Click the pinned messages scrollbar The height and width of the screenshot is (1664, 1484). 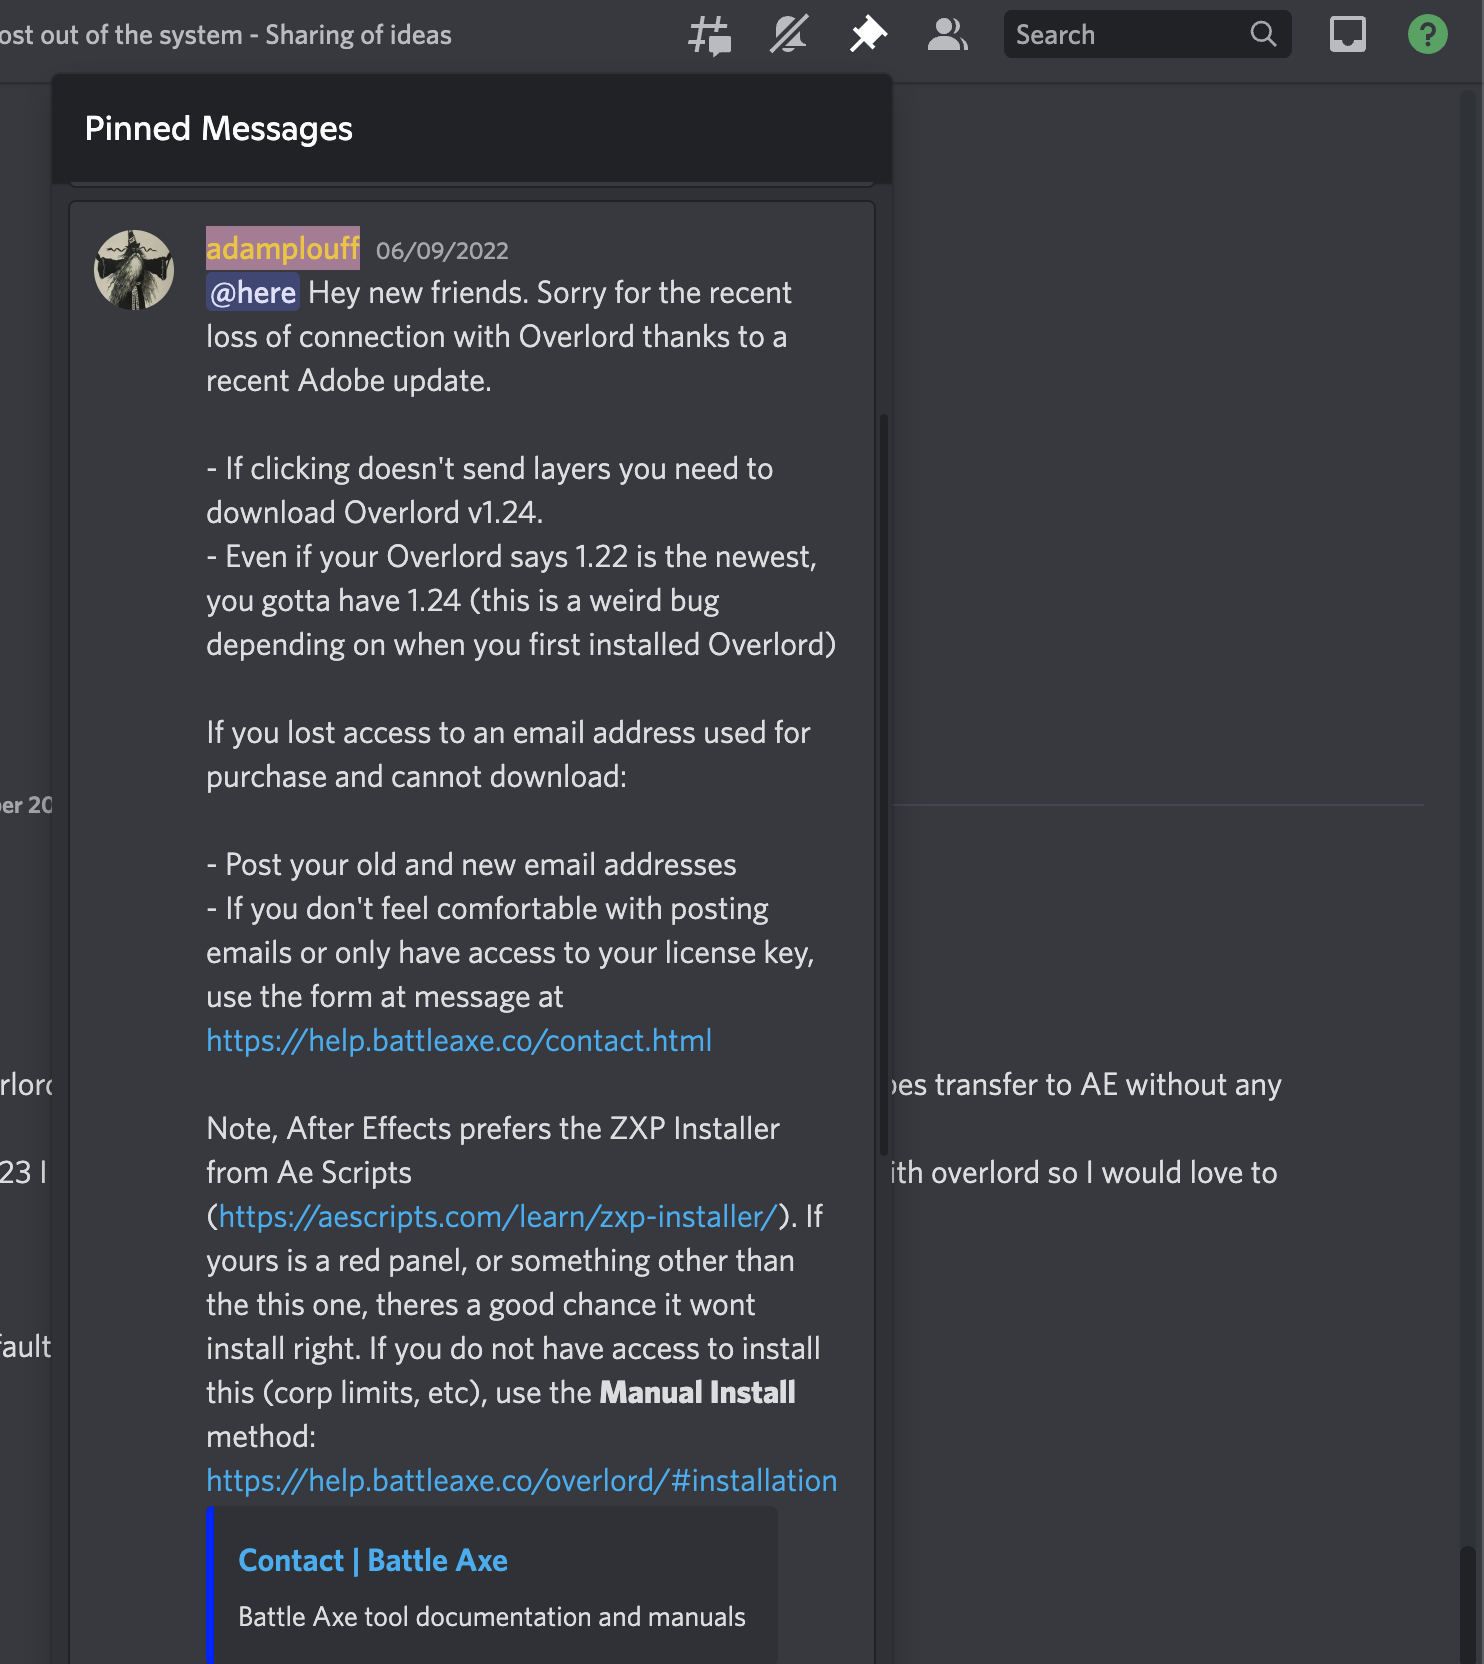click(884, 790)
